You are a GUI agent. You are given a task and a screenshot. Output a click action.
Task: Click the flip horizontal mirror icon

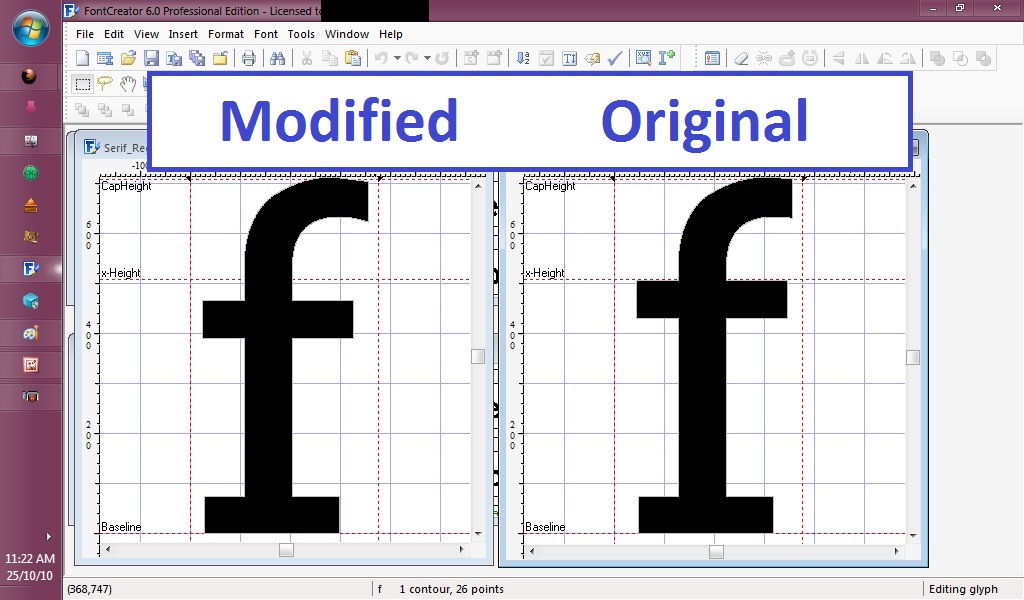pos(862,59)
